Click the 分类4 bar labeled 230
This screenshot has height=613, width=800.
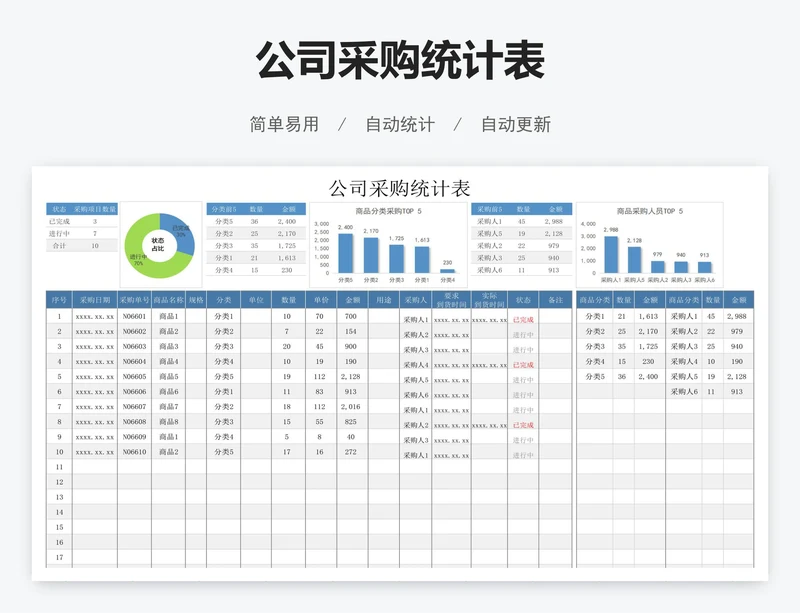447,271
